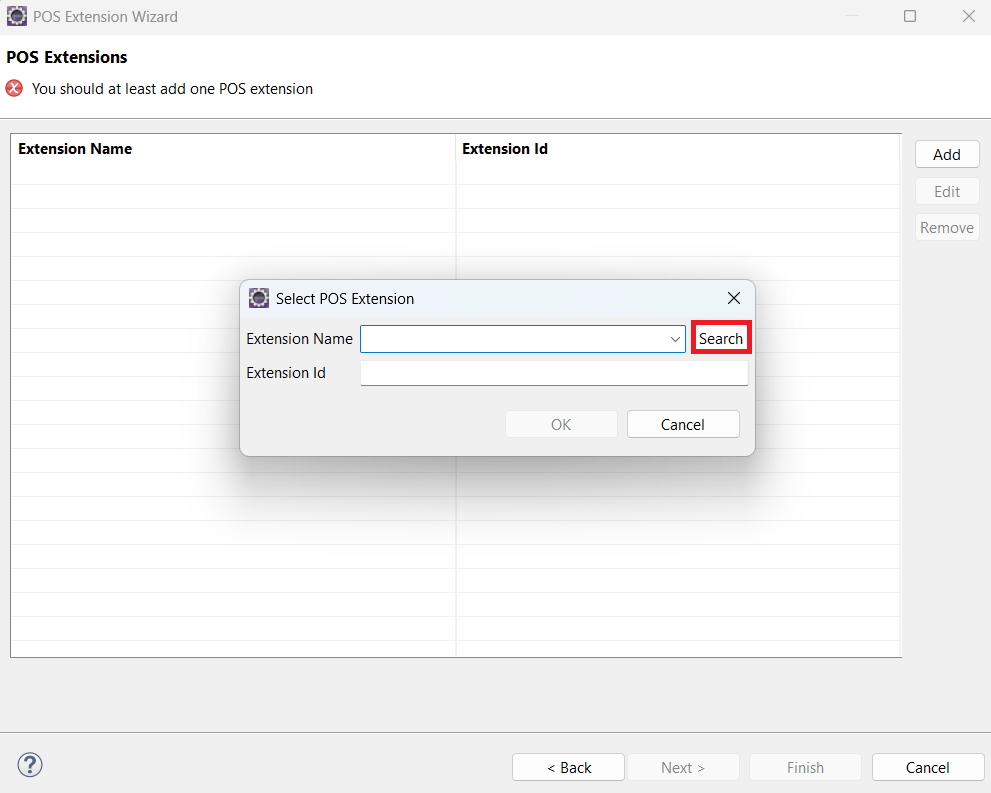Screen dimensions: 991x793
Task: Click the help question mark icon
Action: [29, 765]
